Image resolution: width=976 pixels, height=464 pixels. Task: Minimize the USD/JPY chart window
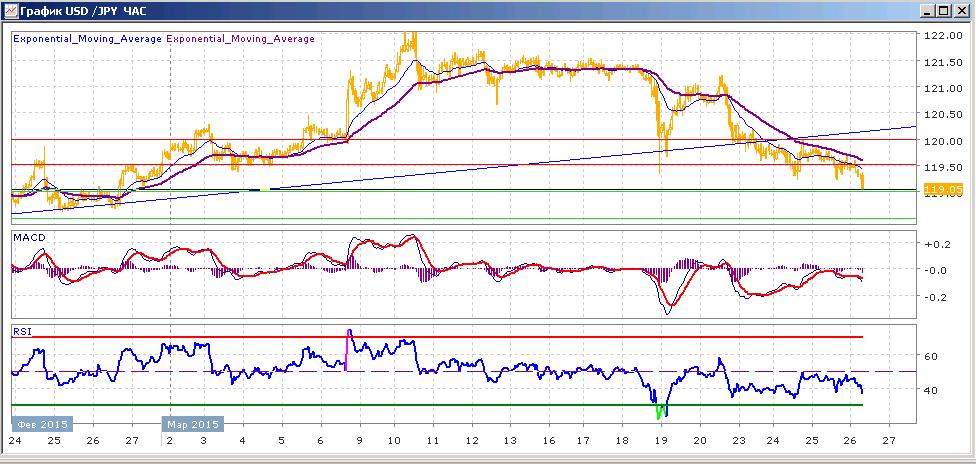coord(928,11)
